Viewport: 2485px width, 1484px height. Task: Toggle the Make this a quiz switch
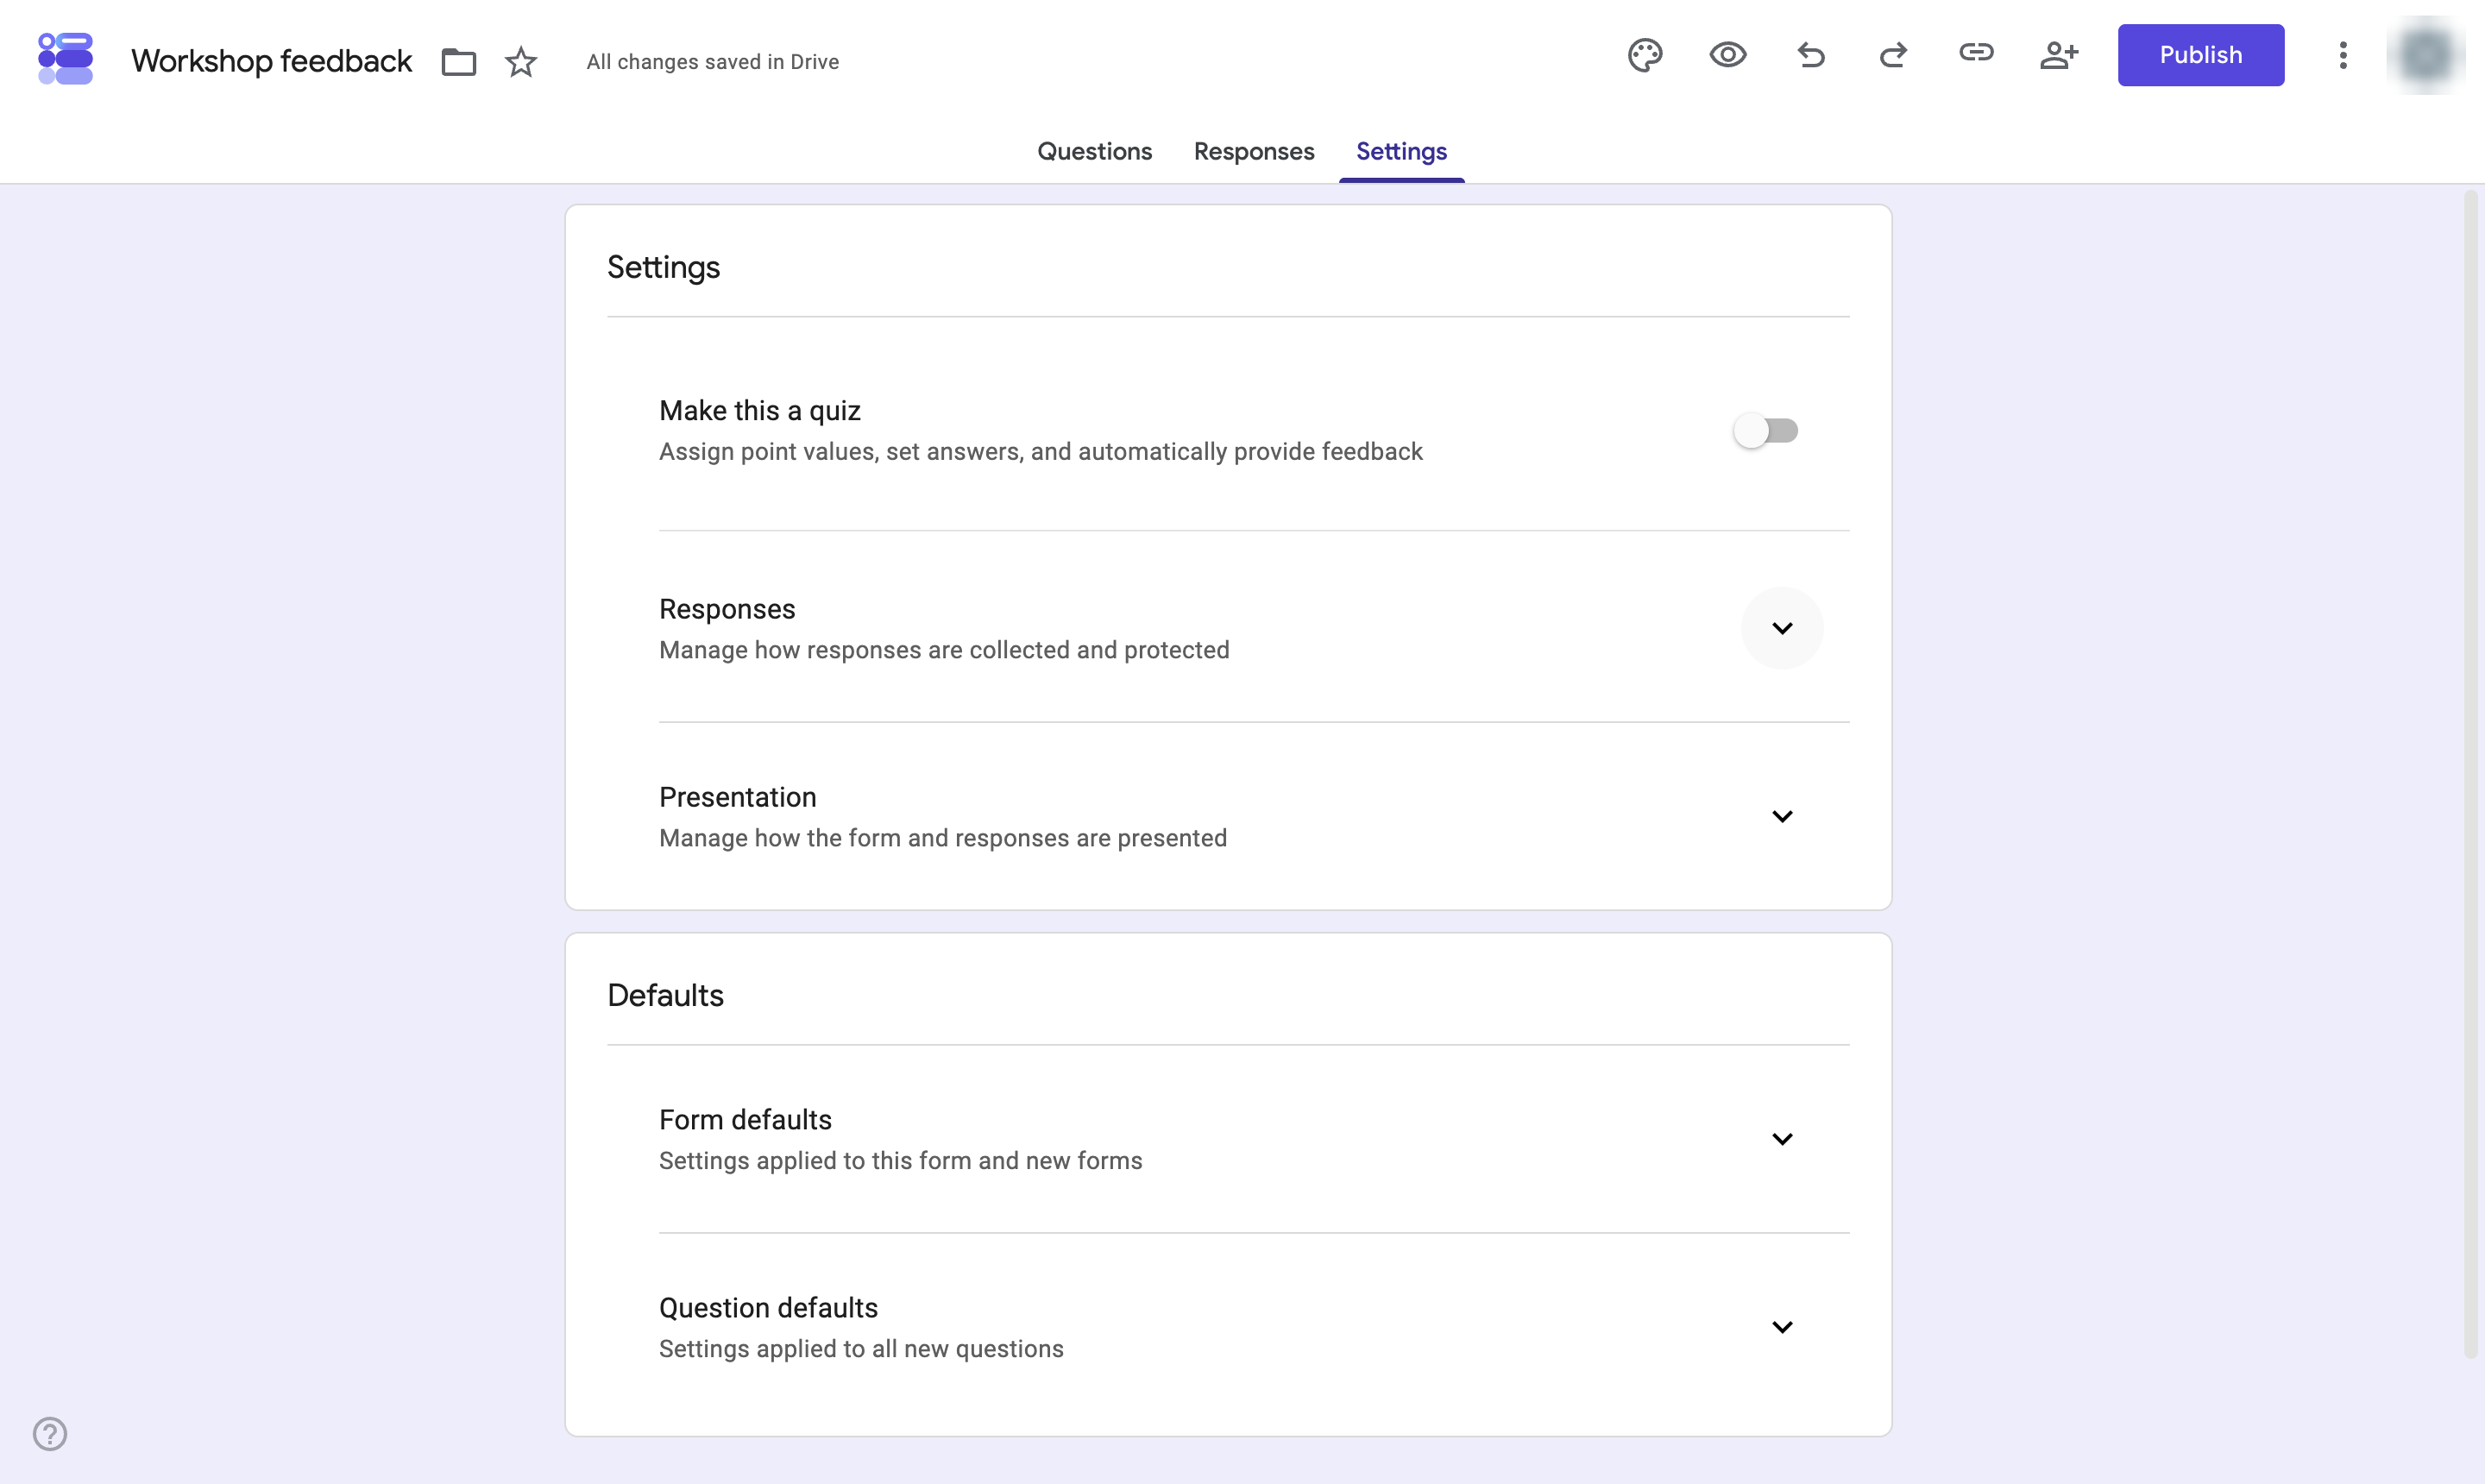coord(1766,431)
